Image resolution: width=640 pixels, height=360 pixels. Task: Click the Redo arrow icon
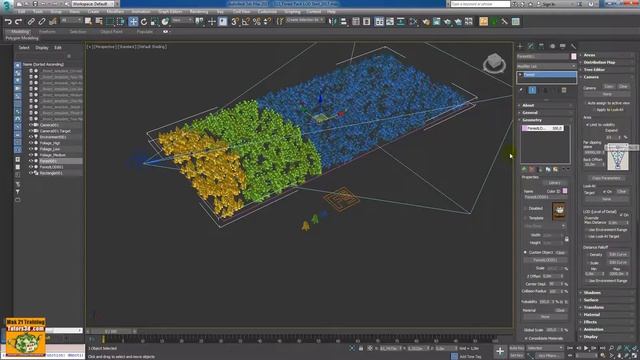point(18,22)
